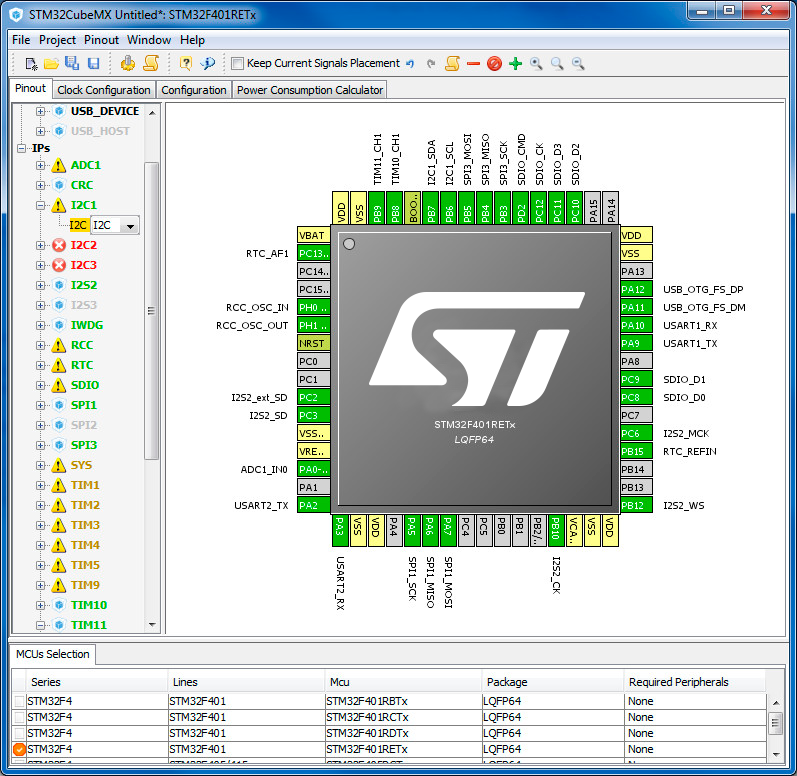This screenshot has width=797, height=776.
Task: Click the New Project toolbar icon
Action: pos(31,63)
